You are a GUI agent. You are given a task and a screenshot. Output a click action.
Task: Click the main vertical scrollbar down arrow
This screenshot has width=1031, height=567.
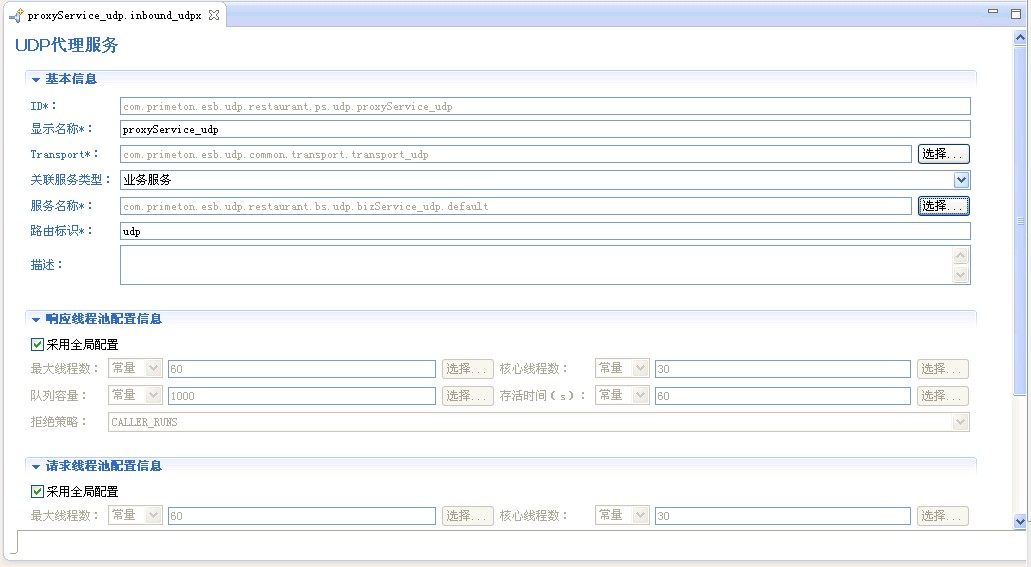[x=1020, y=521]
